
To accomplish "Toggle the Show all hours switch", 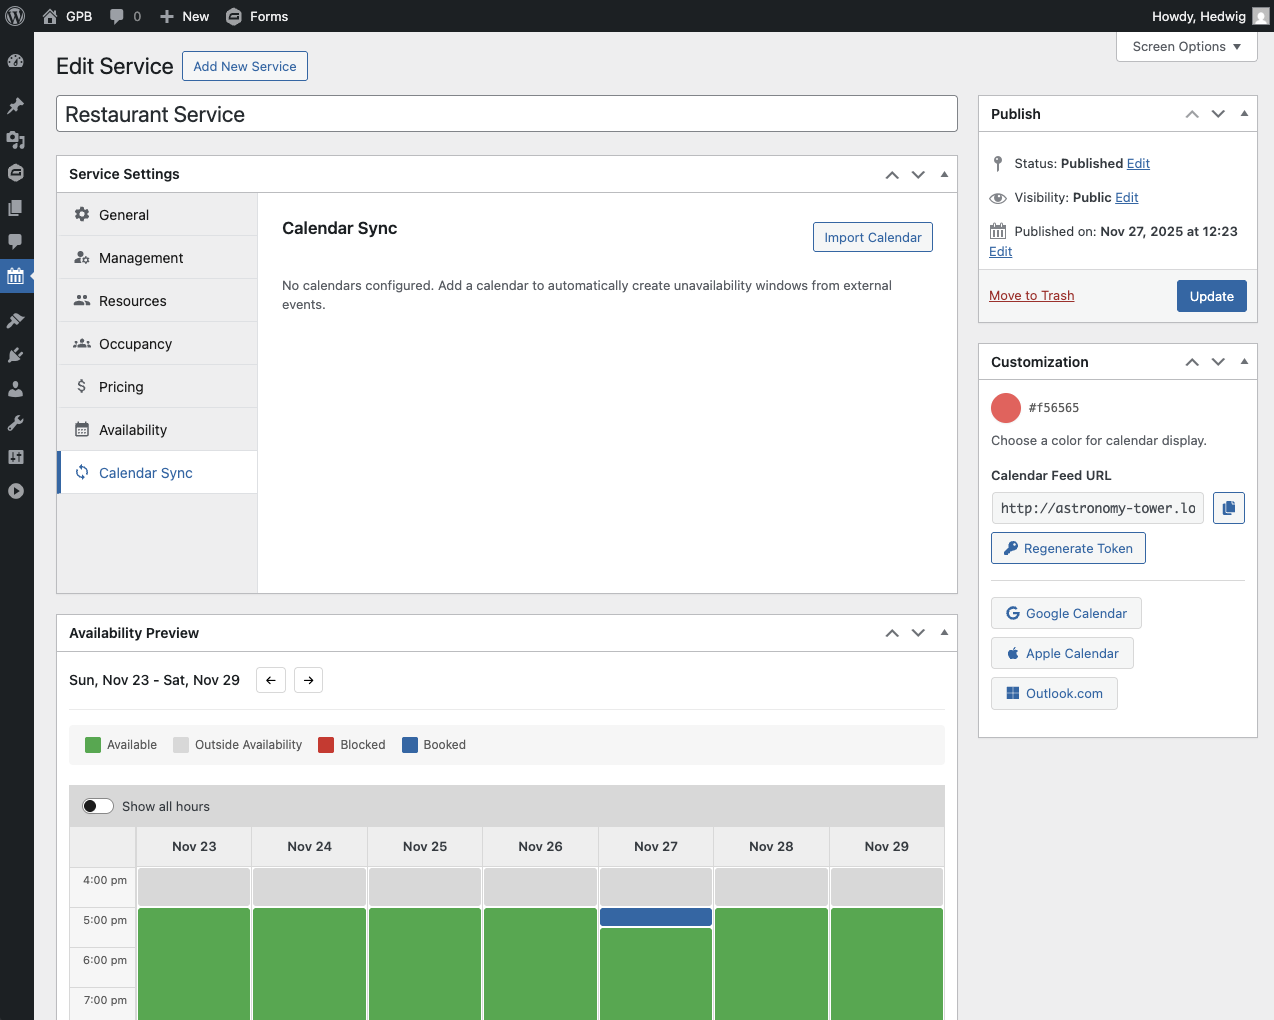I will tap(98, 806).
